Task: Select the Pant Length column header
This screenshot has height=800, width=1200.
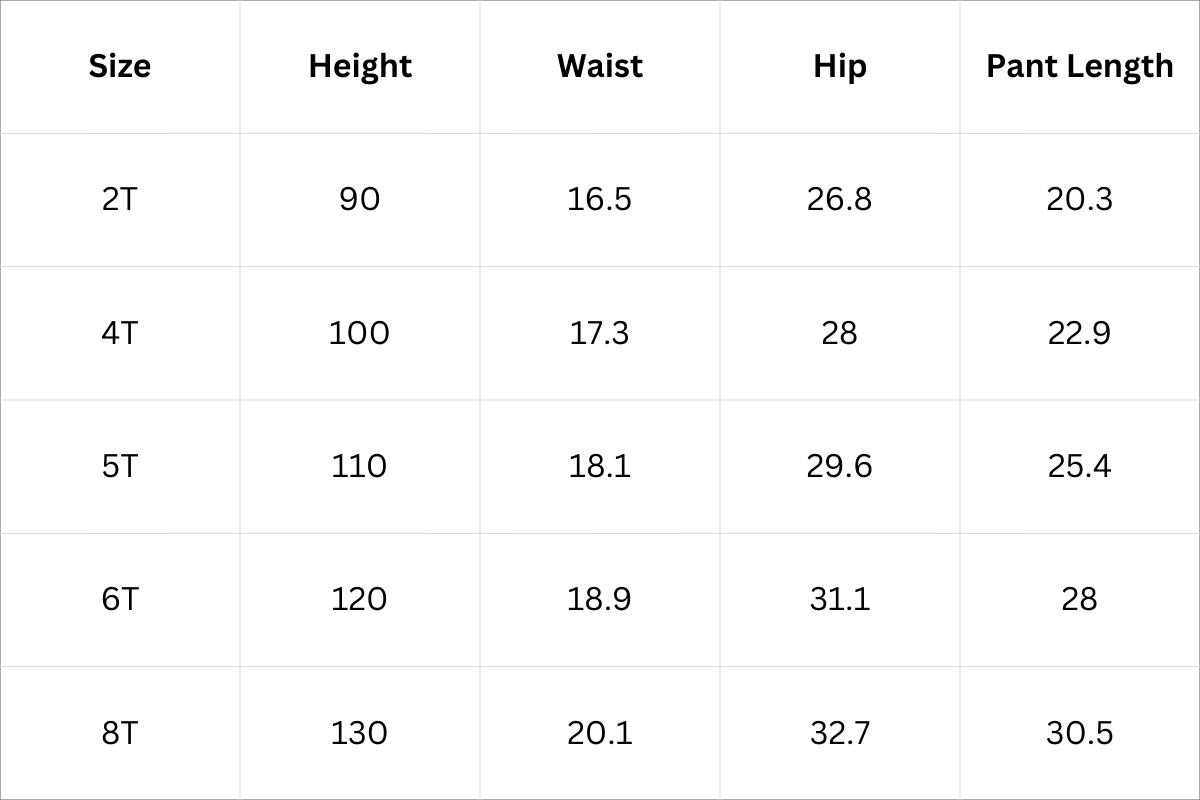Action: click(1079, 66)
